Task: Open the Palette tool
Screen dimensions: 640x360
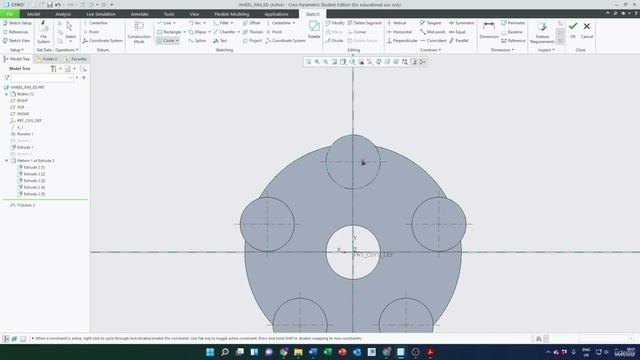Action: 314,30
